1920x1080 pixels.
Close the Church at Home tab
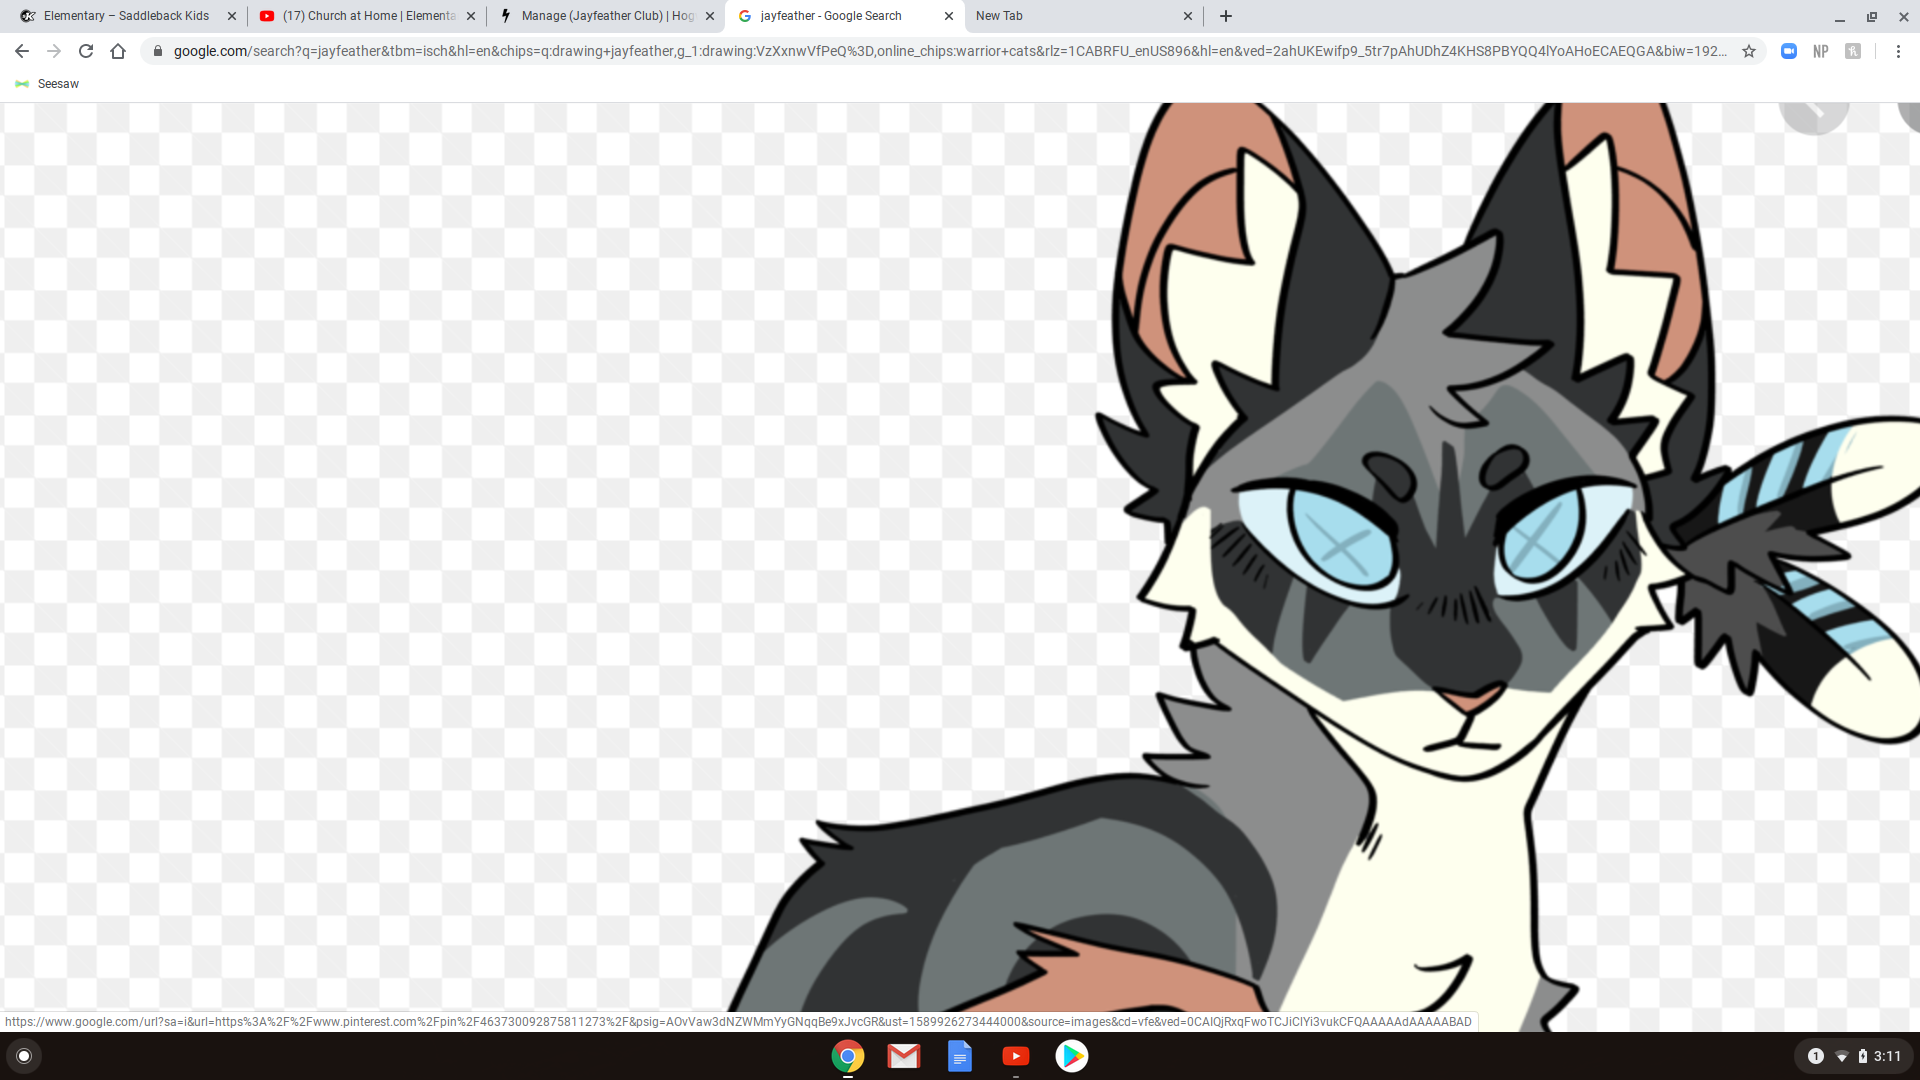(x=471, y=16)
